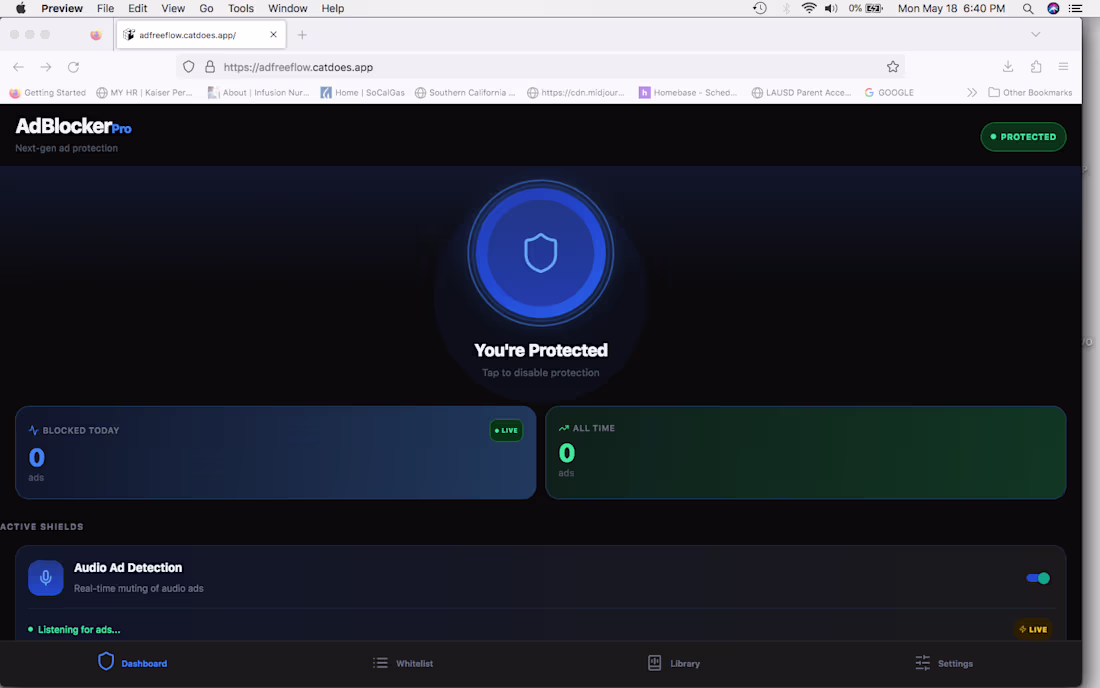Click the yellow LIVE badge in Audio Ad Detection
Viewport: 1100px width, 688px height.
click(x=1033, y=629)
